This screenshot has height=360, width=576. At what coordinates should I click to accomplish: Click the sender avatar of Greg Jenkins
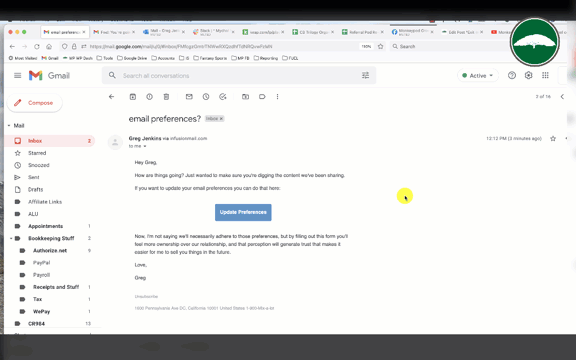click(115, 142)
